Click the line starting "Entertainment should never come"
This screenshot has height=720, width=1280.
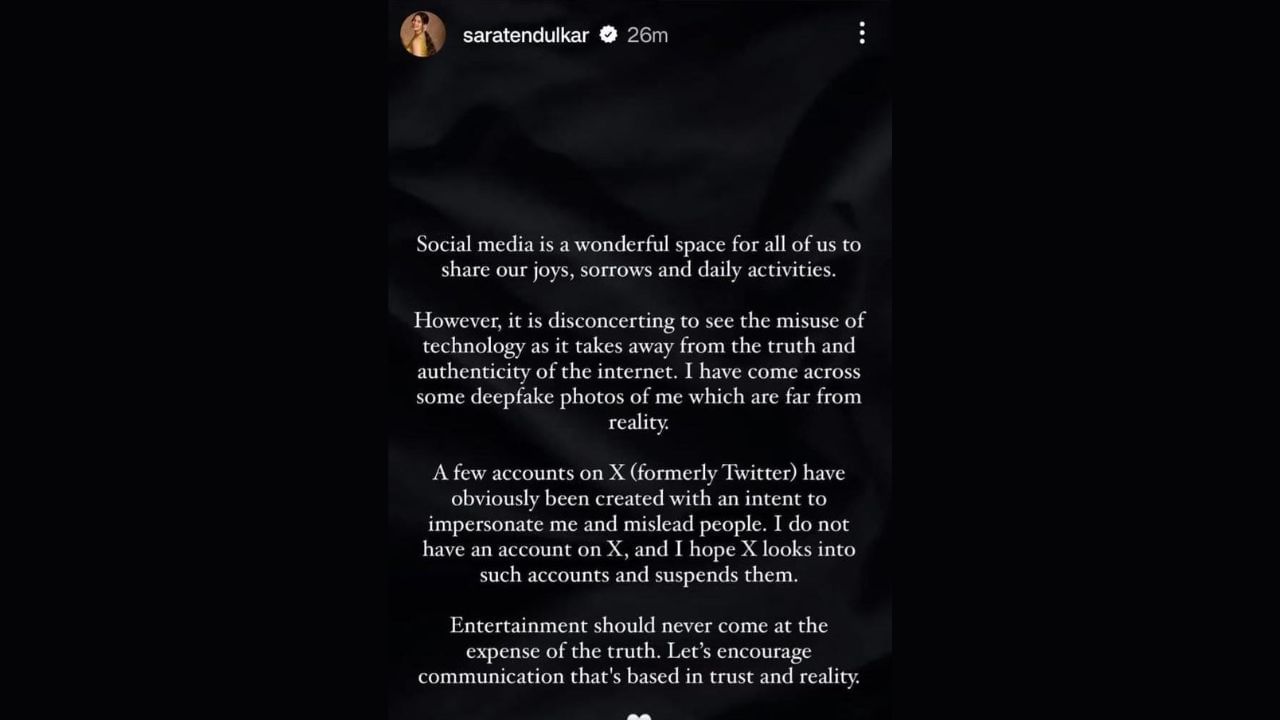pos(639,626)
